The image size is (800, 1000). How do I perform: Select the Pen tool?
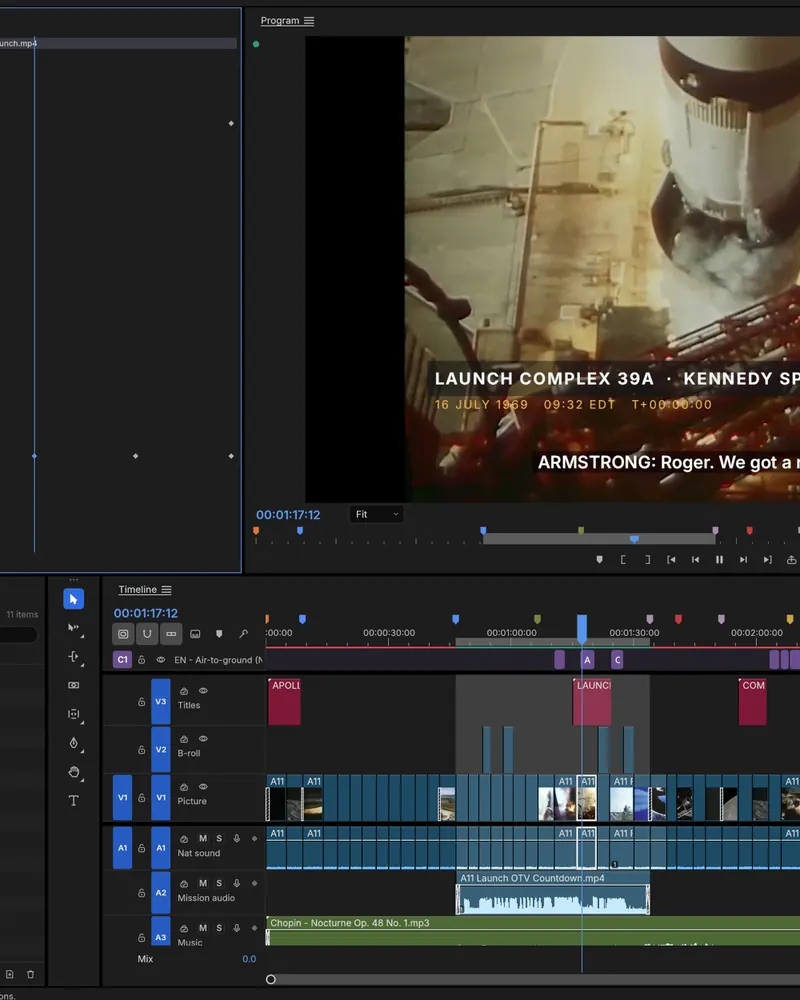coord(73,743)
